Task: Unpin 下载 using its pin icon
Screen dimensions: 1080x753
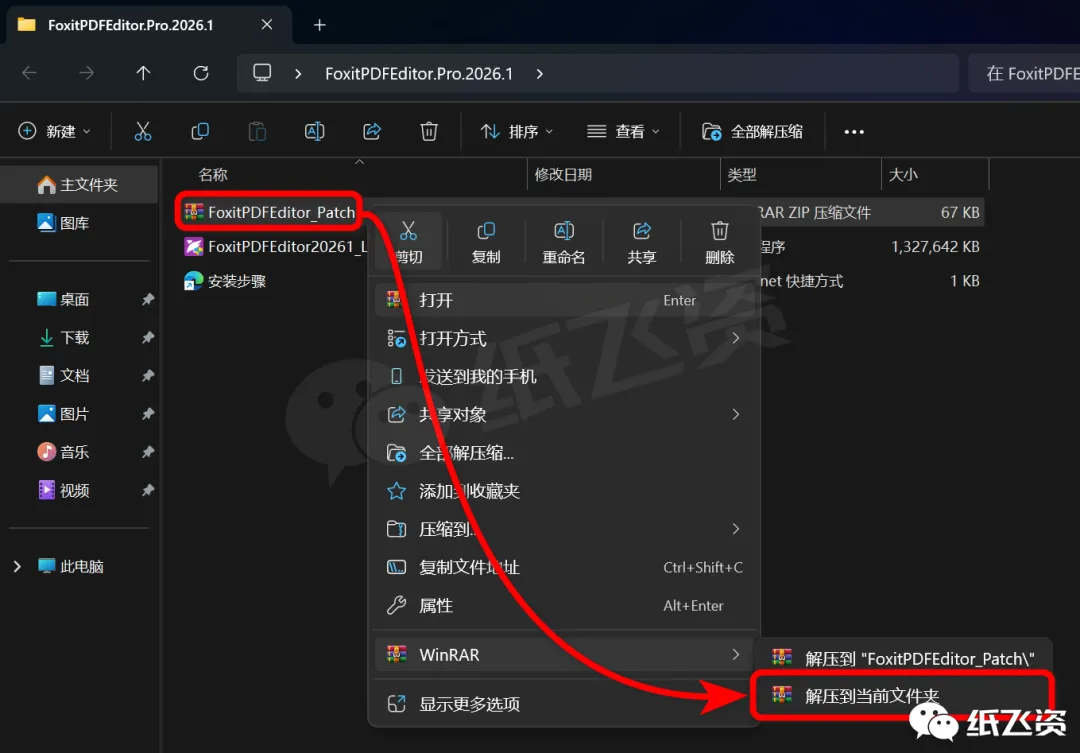Action: pyautogui.click(x=147, y=338)
